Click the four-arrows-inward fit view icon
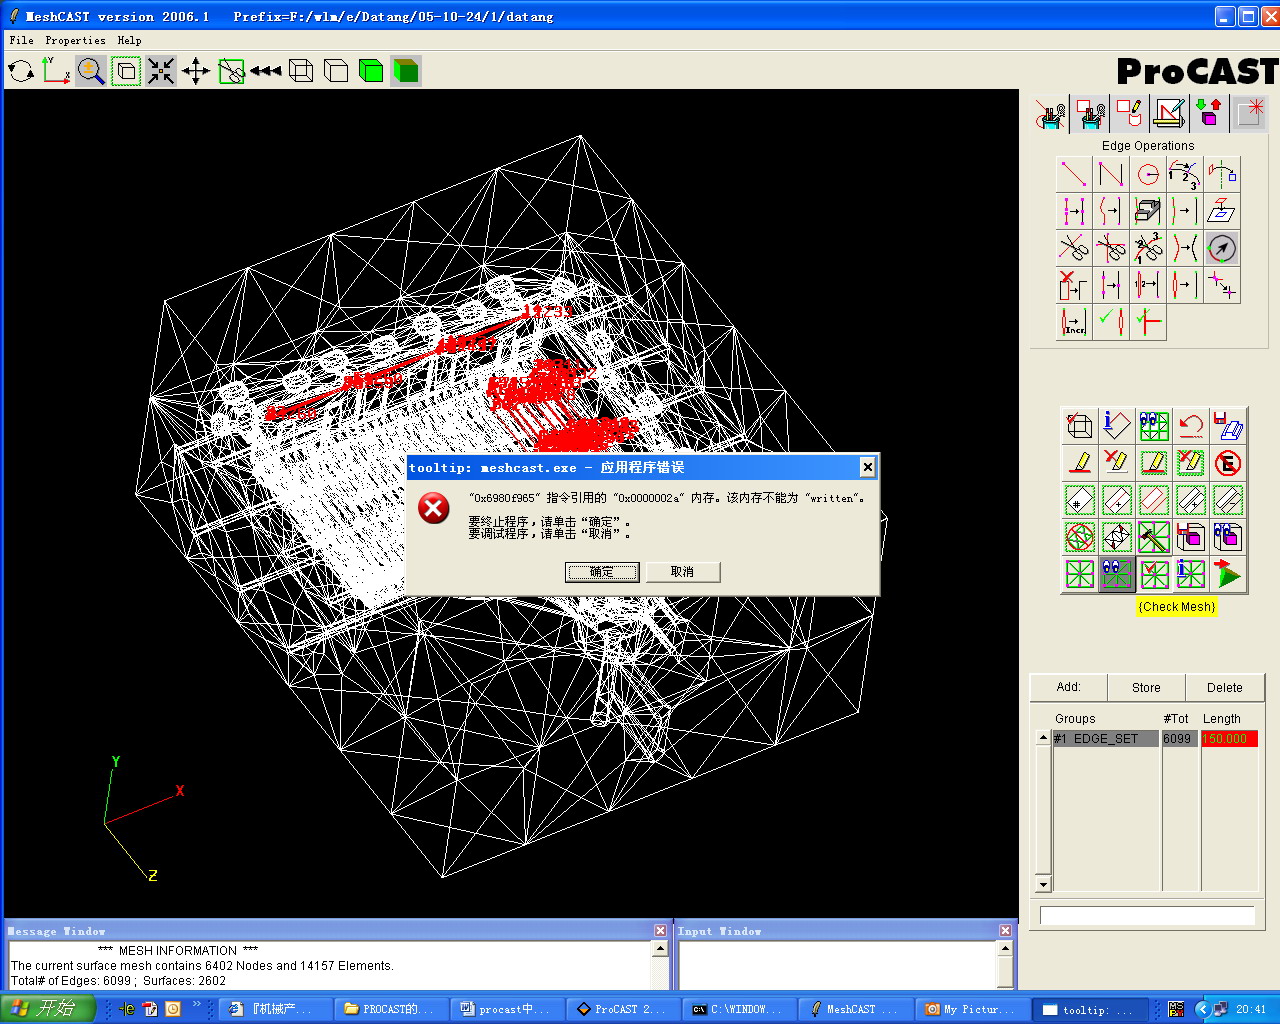The height and width of the screenshot is (1024, 1280). tap(161, 71)
